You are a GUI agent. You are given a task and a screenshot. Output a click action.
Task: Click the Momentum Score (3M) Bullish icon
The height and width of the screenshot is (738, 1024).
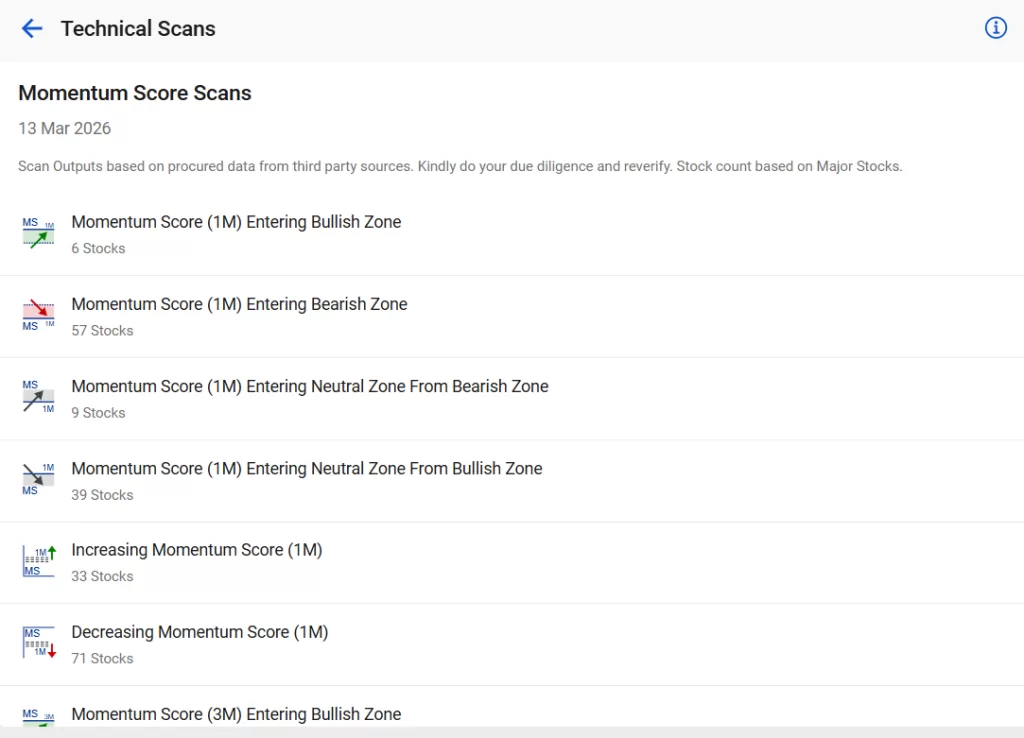38,716
